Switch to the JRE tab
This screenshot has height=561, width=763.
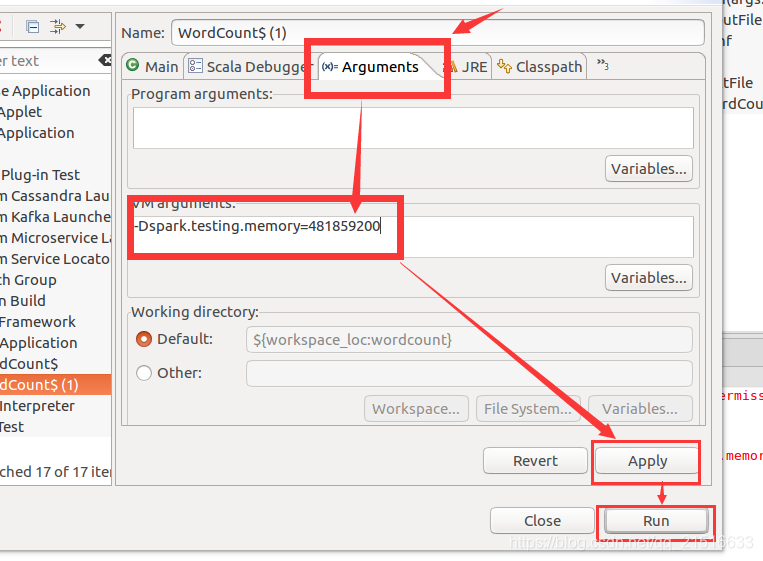466,67
